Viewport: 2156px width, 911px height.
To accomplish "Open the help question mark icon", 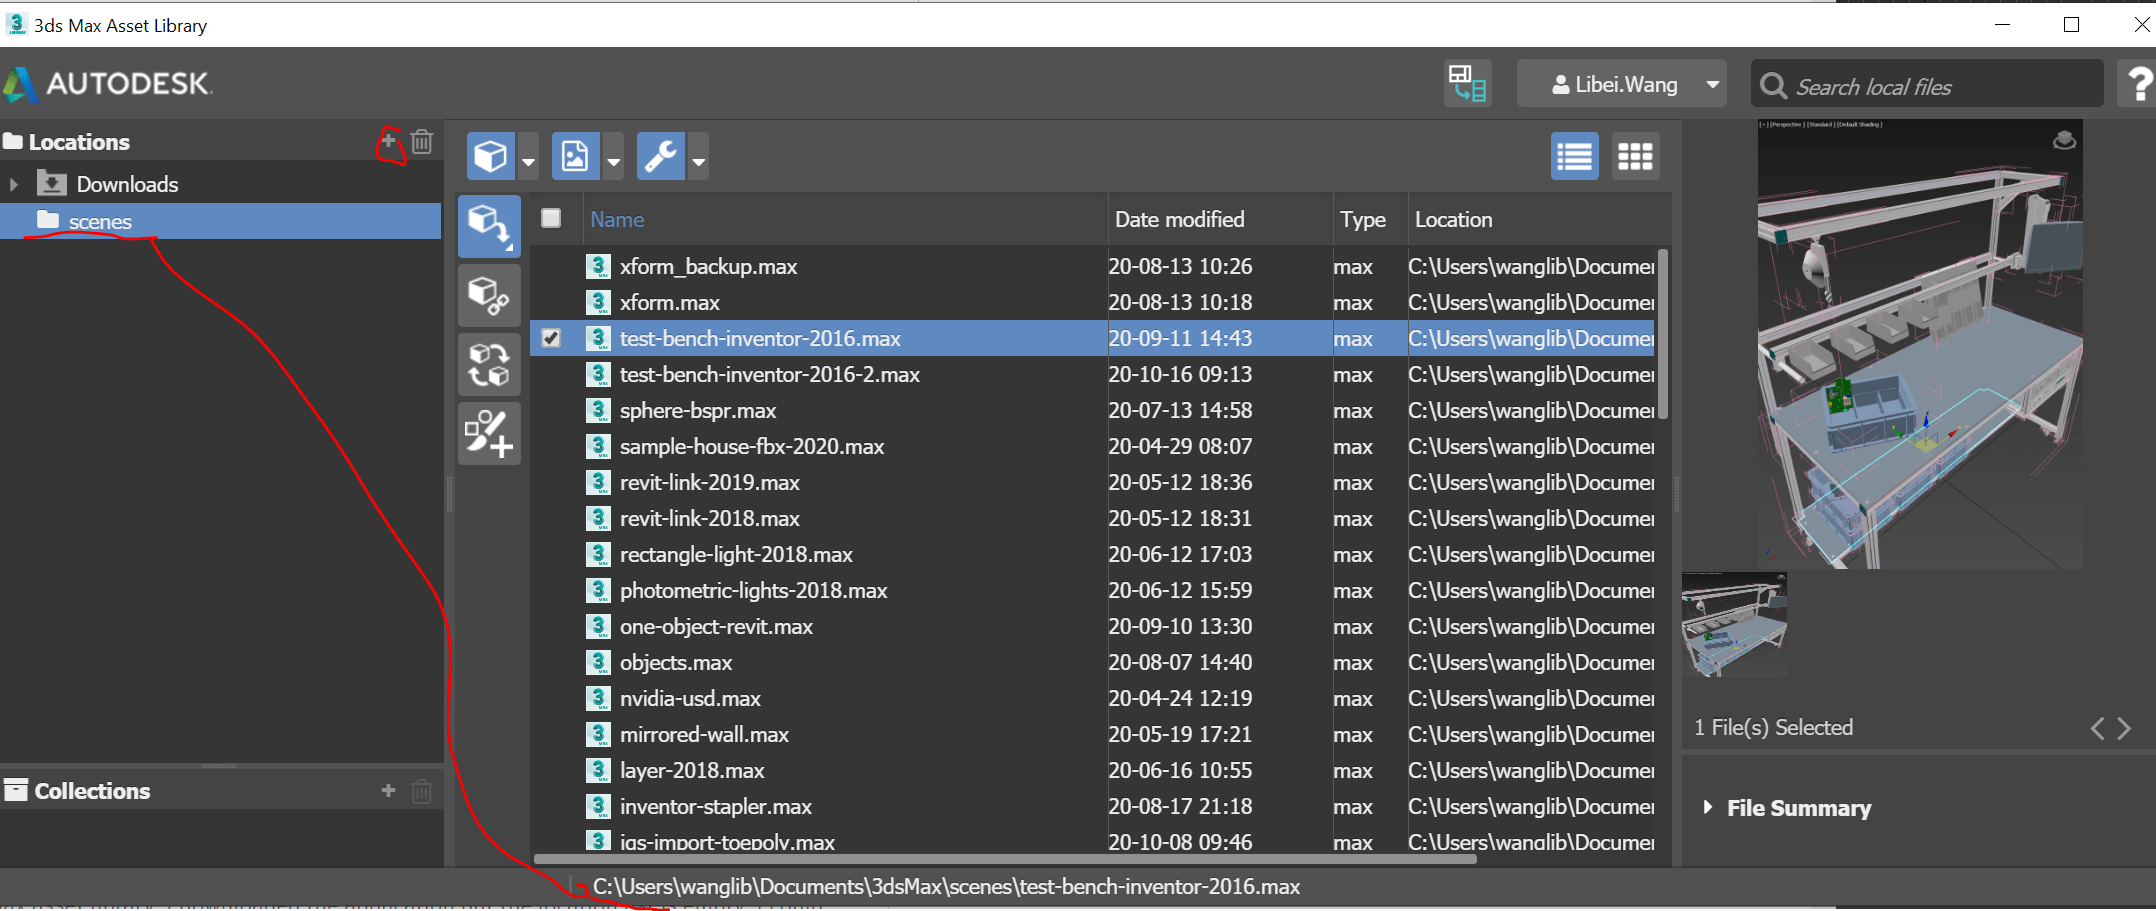I will coord(2138,85).
